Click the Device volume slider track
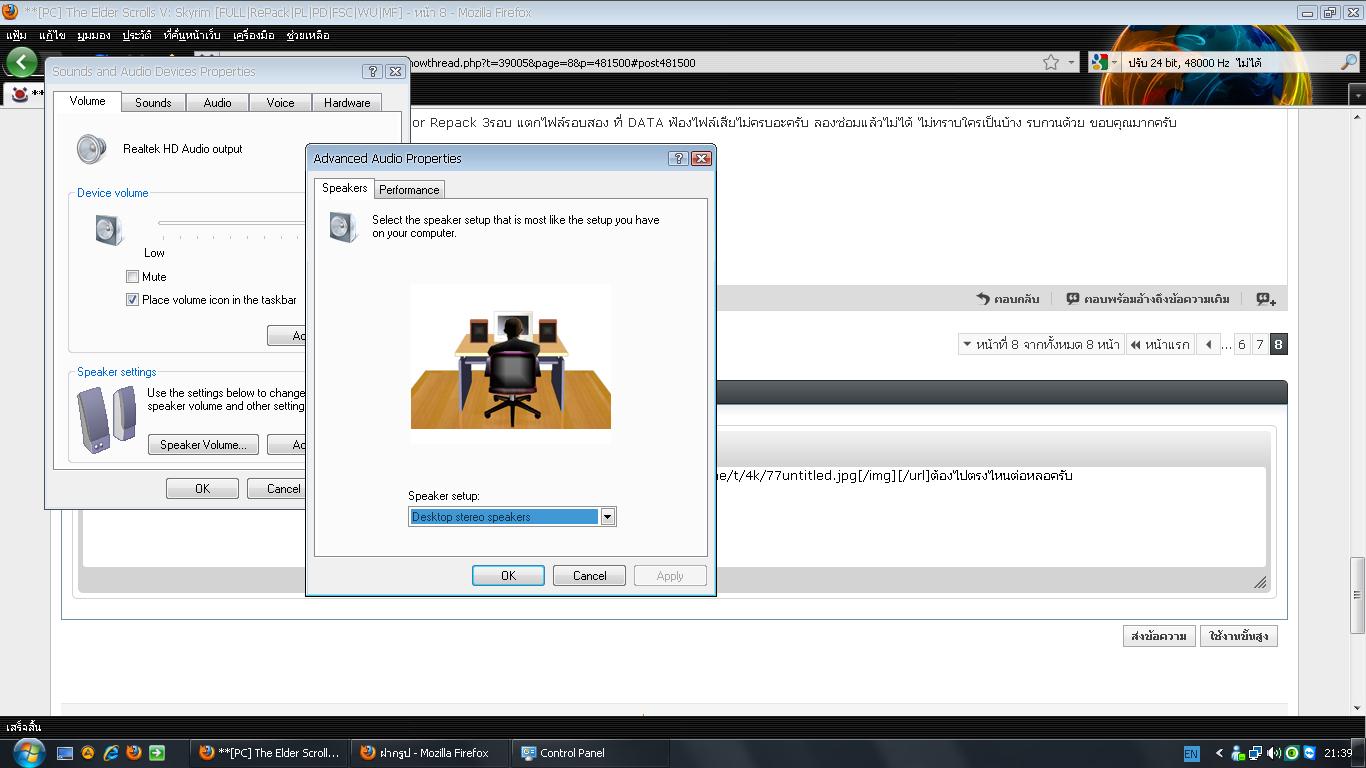This screenshot has height=768, width=1366. pyautogui.click(x=232, y=223)
